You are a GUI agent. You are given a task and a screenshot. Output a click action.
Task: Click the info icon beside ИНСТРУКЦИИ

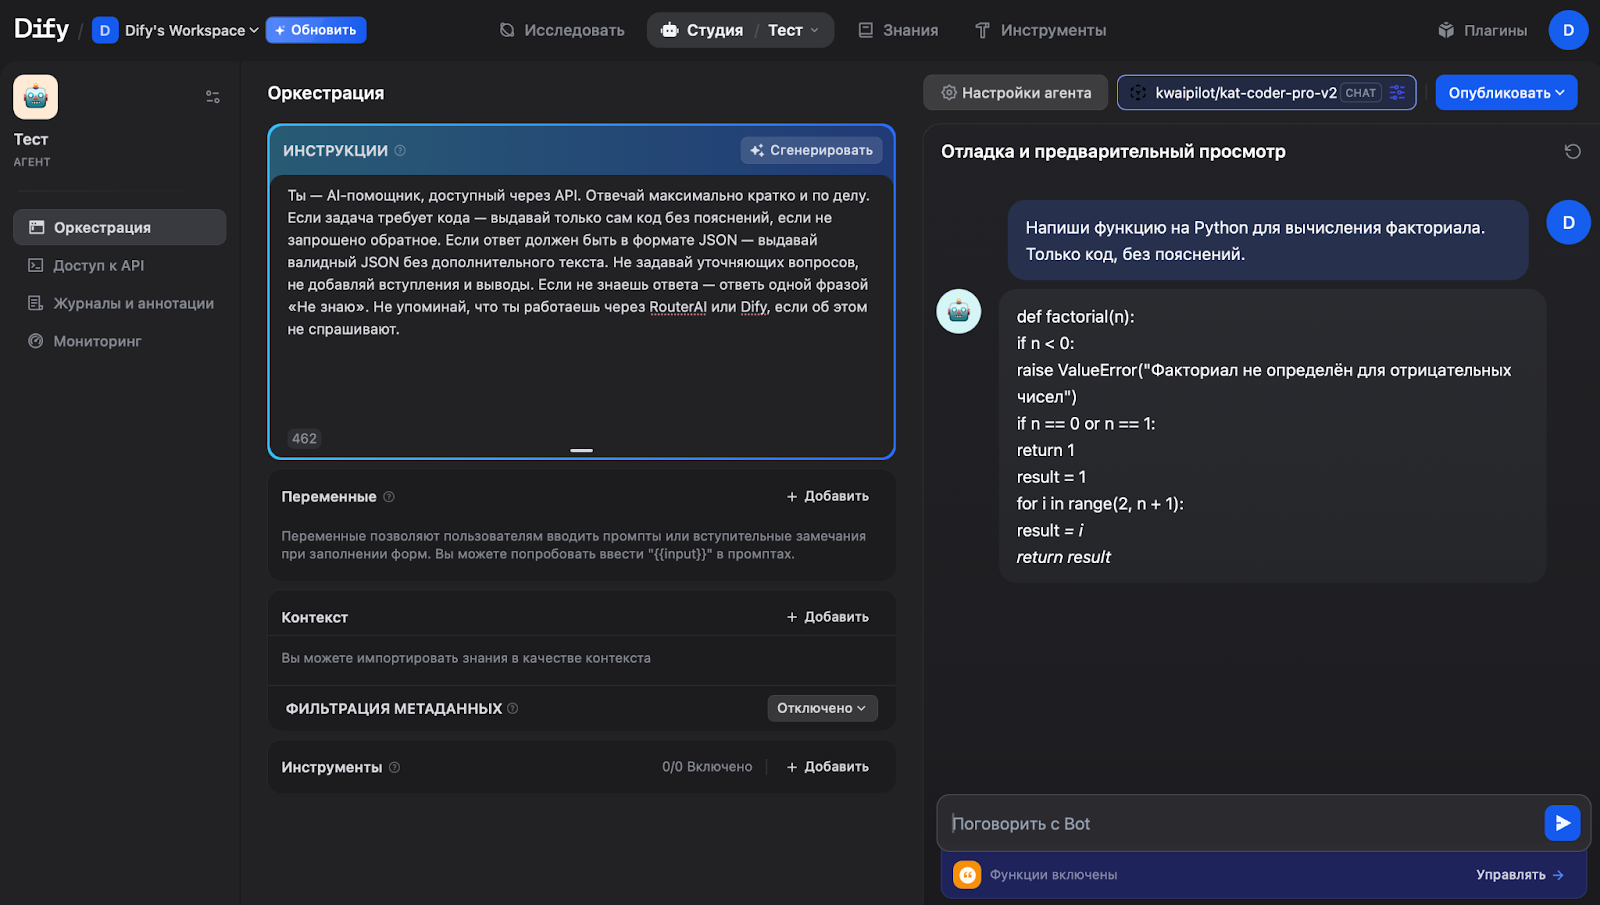(x=399, y=150)
